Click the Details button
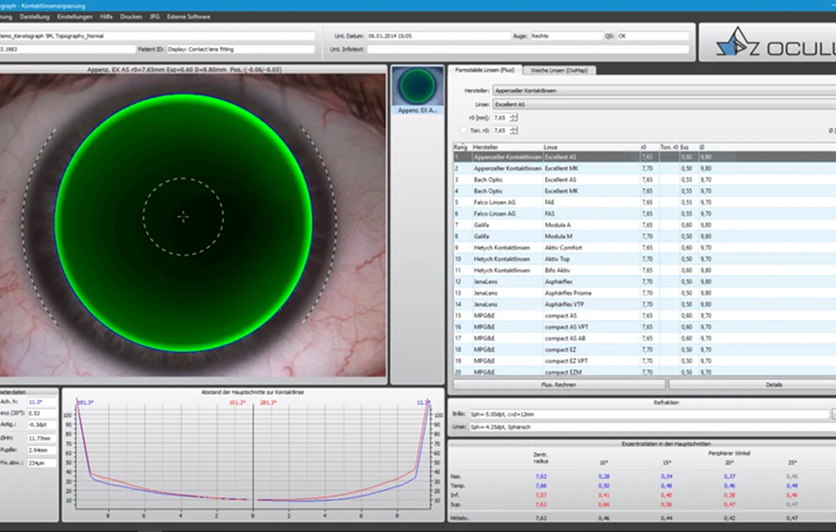Viewport: 836px width, 532px height. click(753, 384)
